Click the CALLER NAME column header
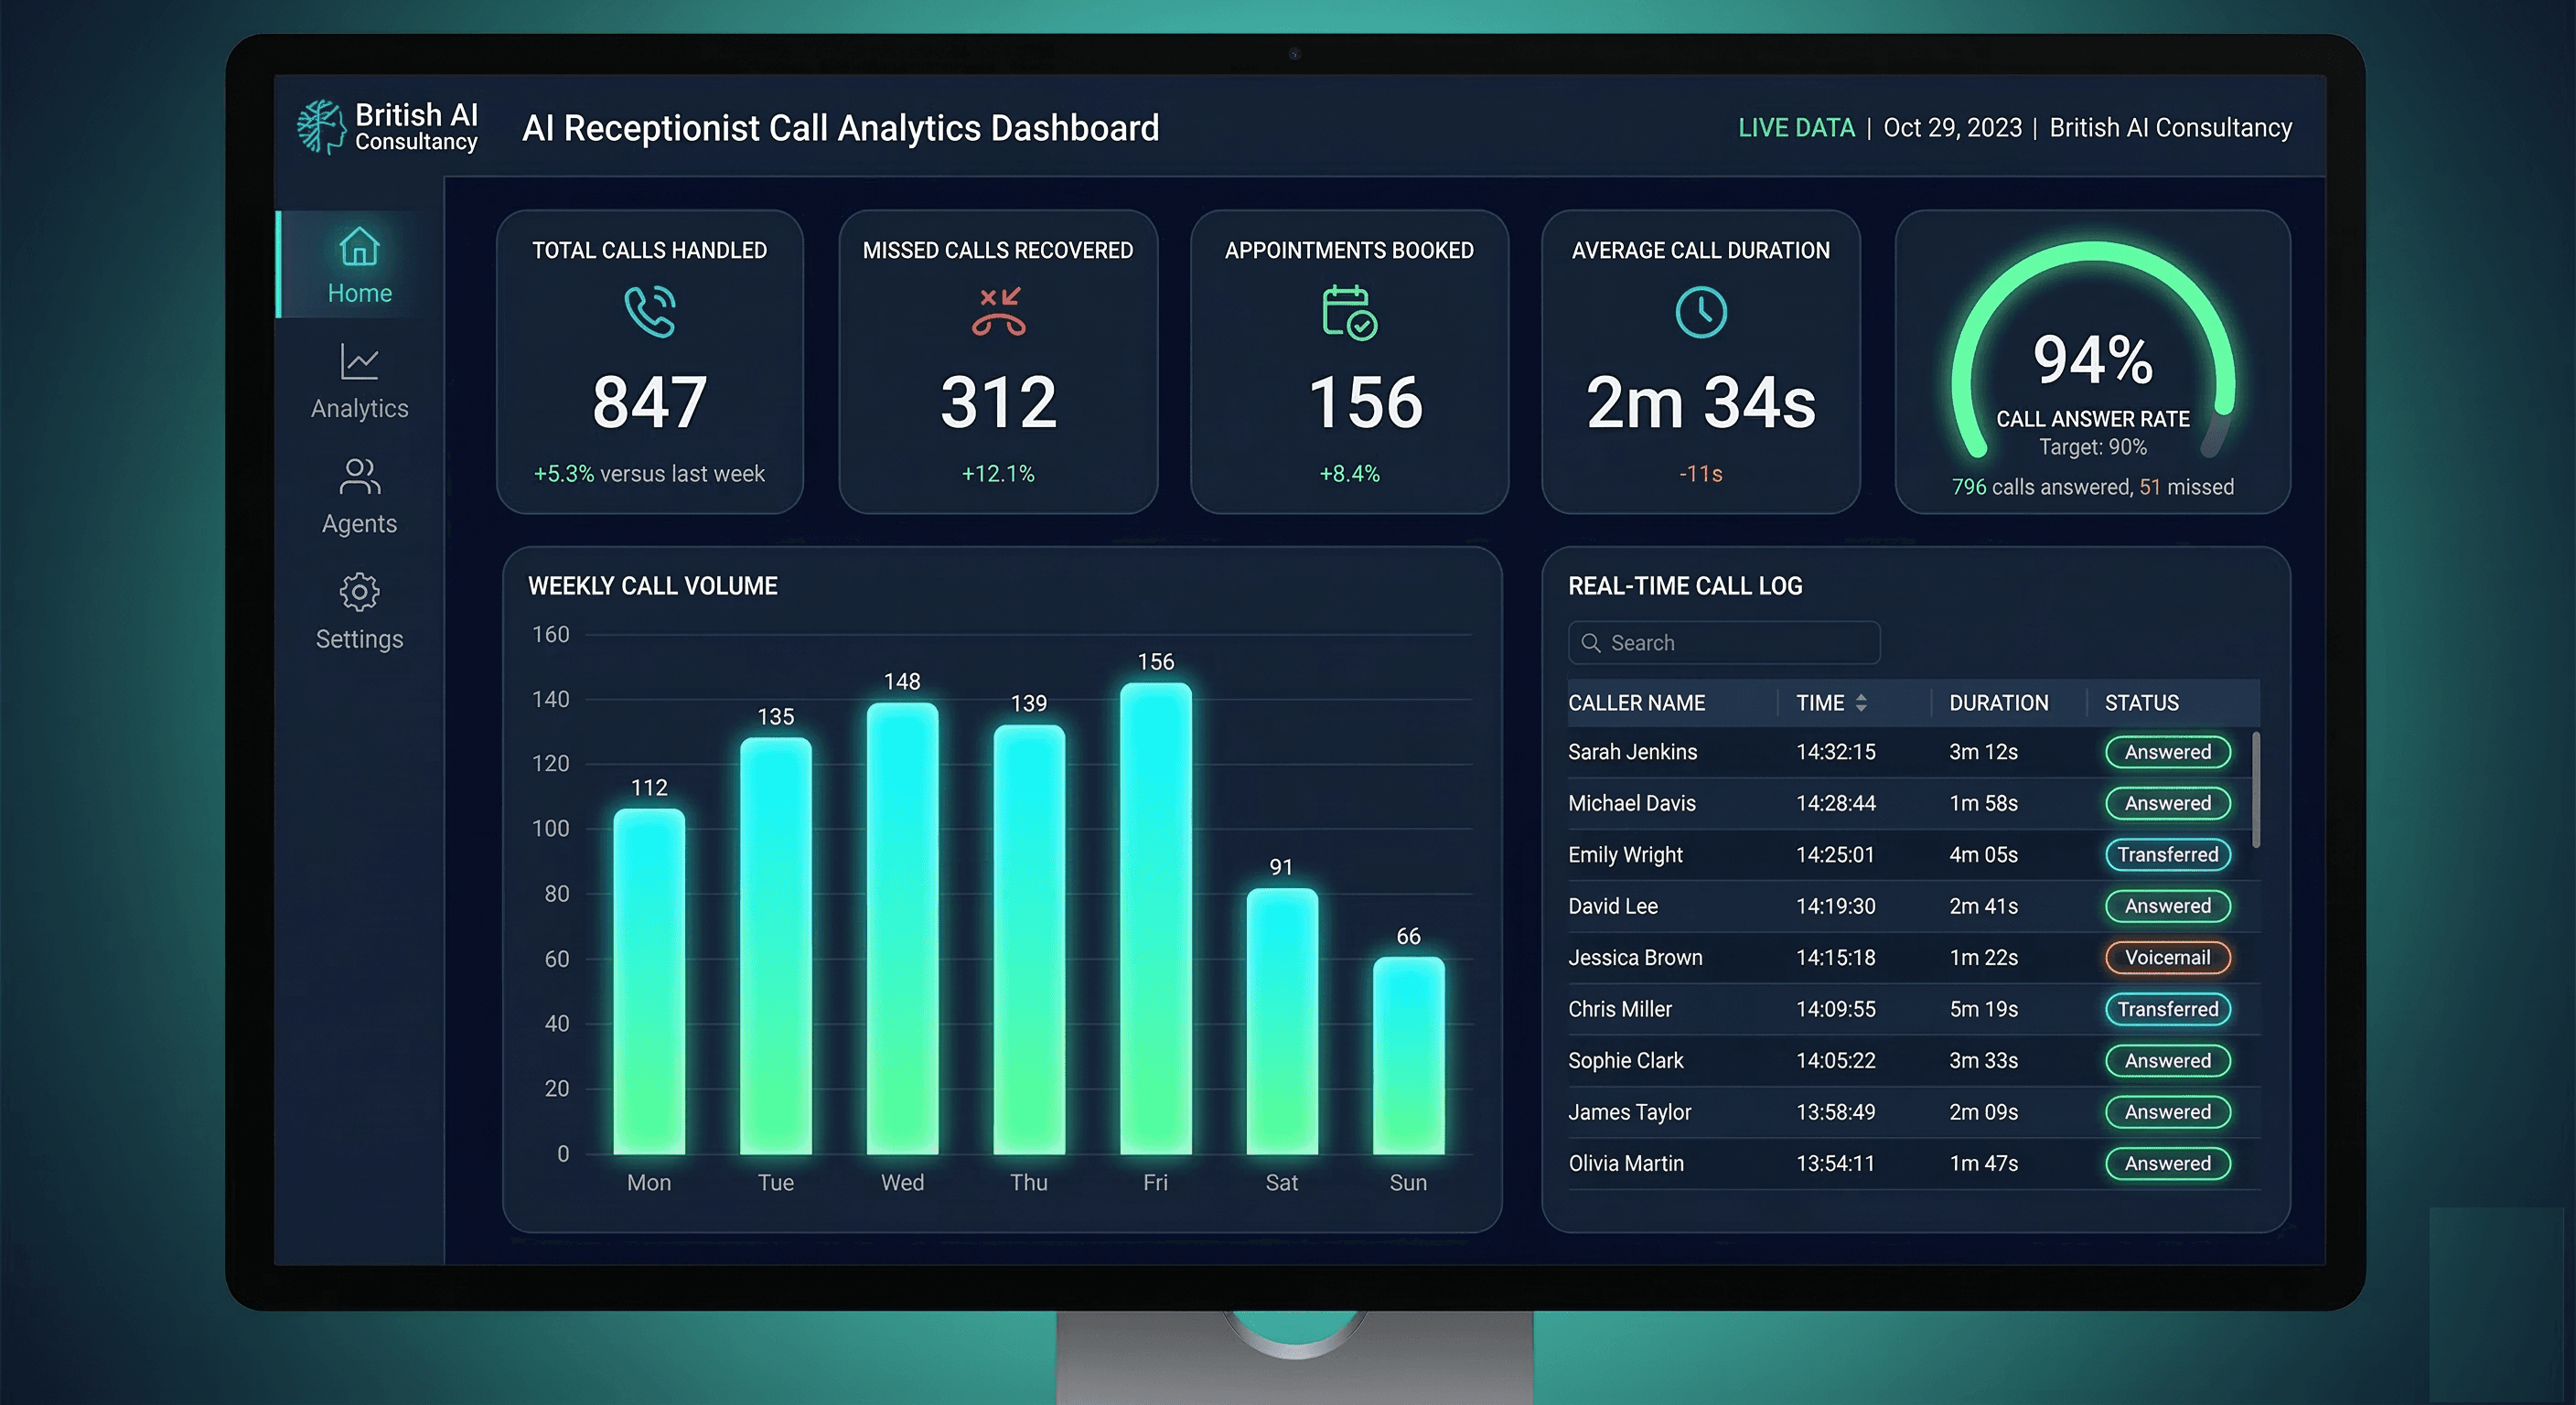Image resolution: width=2576 pixels, height=1405 pixels. 1636,703
